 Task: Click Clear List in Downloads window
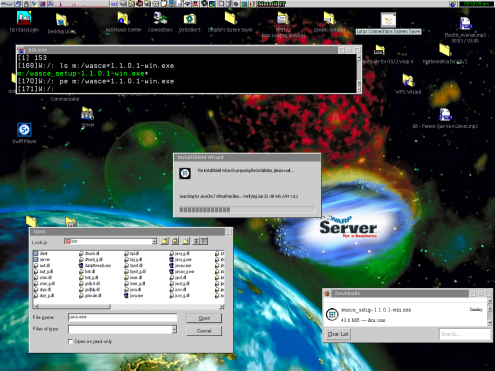pyautogui.click(x=338, y=334)
